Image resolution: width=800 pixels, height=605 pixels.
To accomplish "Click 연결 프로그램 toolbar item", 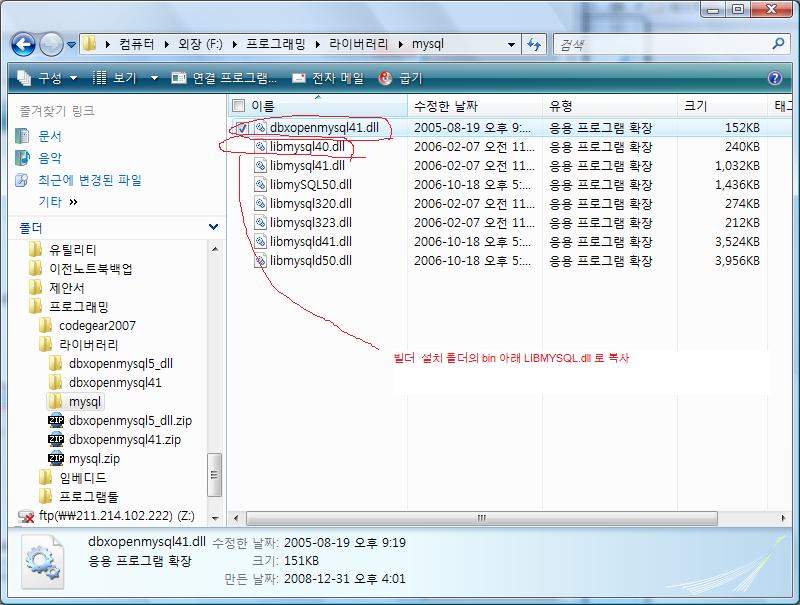I will (224, 78).
